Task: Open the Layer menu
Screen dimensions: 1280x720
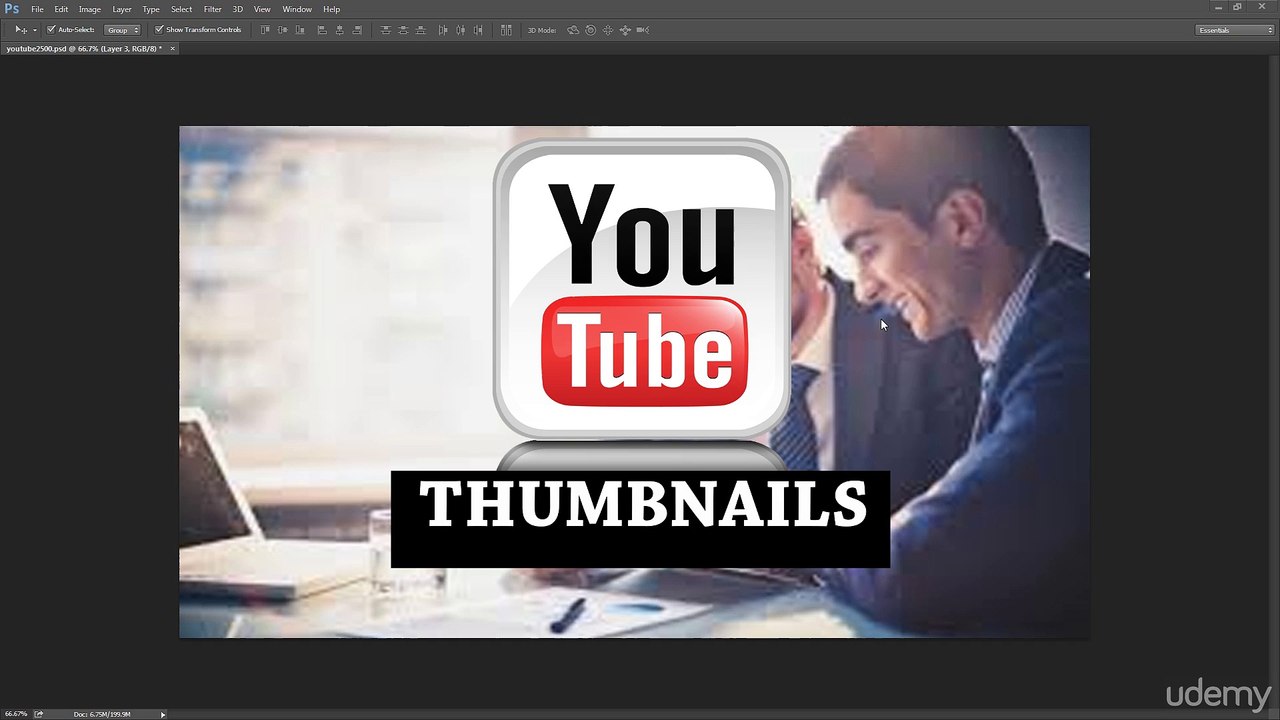Action: [122, 9]
